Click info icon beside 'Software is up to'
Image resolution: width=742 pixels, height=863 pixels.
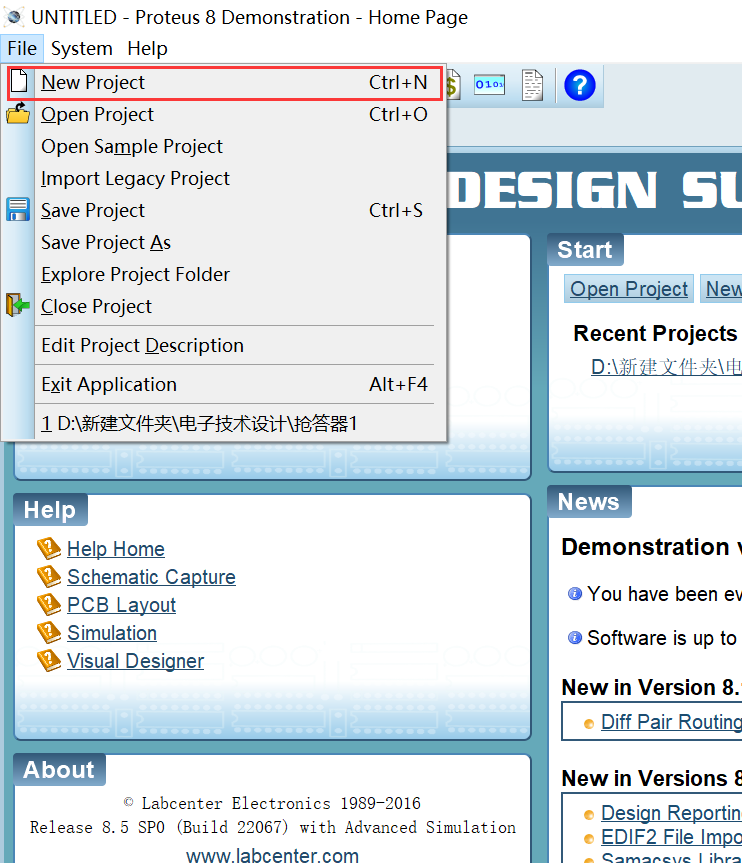[x=575, y=638]
